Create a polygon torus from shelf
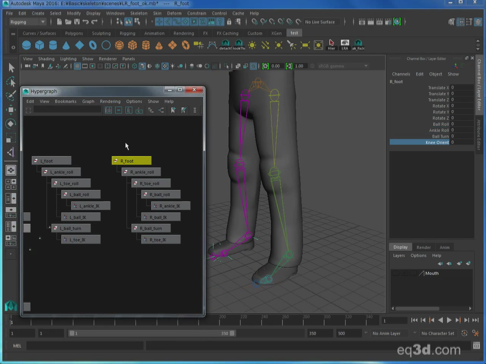Viewport: 486px width, 364px height. [x=93, y=45]
